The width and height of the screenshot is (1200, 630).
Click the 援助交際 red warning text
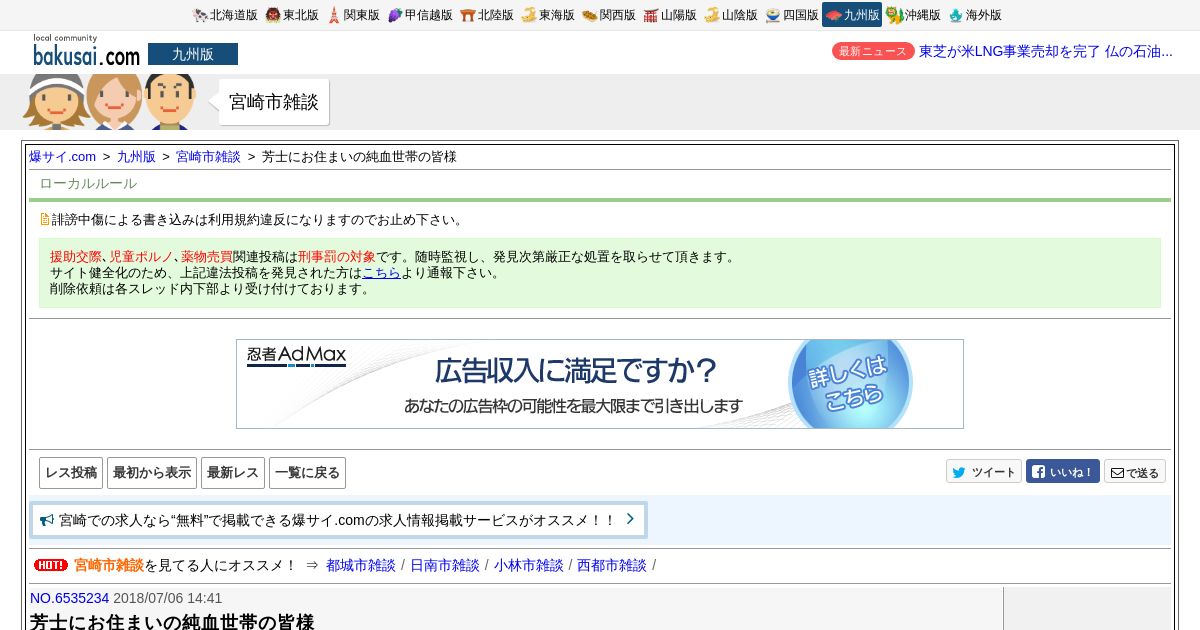[x=76, y=257]
